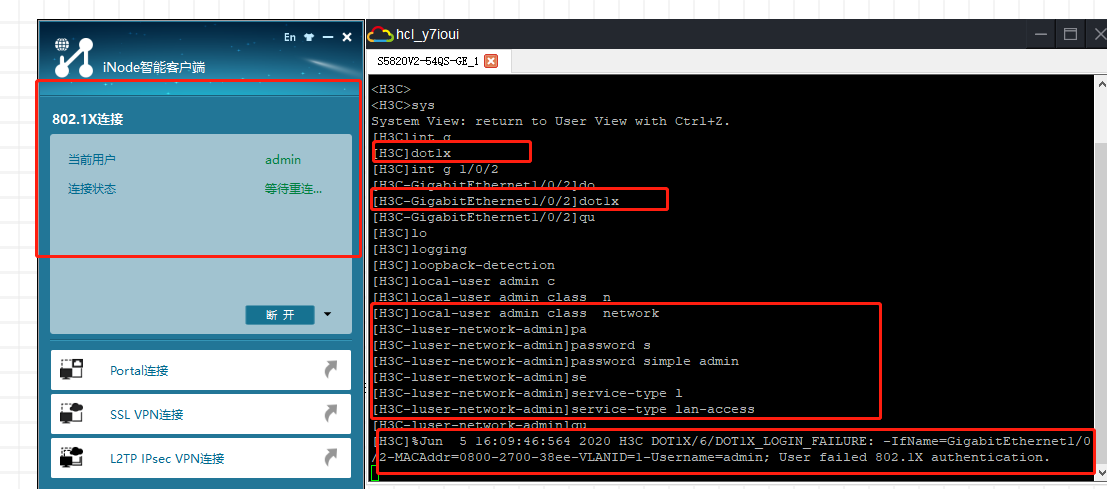Click the SSL VPN连接 computer icon
Image resolution: width=1107 pixels, height=489 pixels.
point(71,413)
